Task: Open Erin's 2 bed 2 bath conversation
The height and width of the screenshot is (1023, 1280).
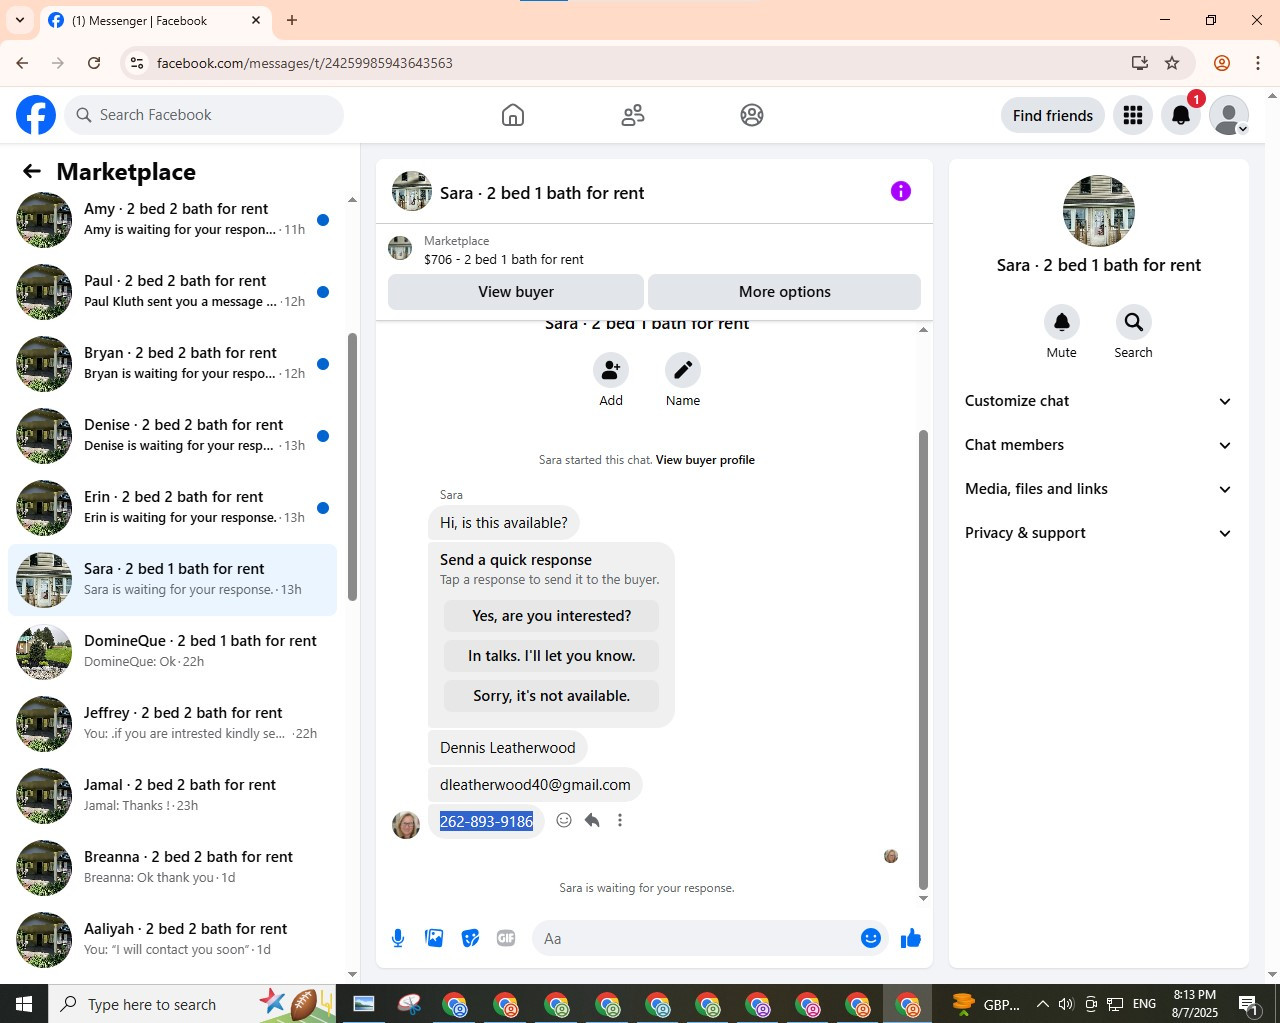Action: (173, 508)
